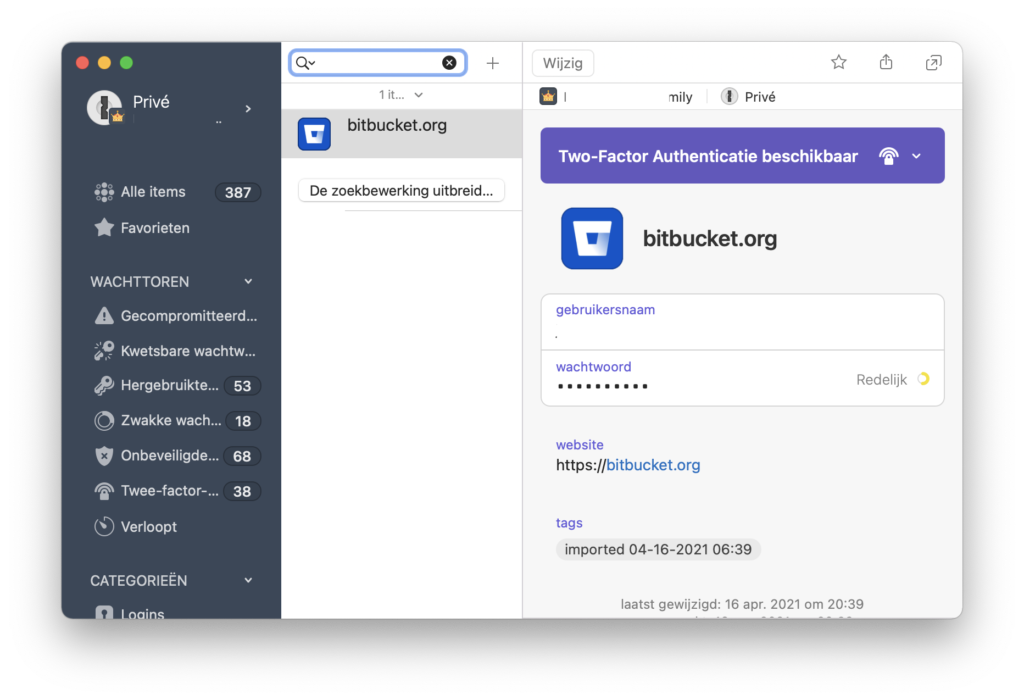Click the Wijzig edit button
Screen dimensions: 1024x700
(x=562, y=63)
